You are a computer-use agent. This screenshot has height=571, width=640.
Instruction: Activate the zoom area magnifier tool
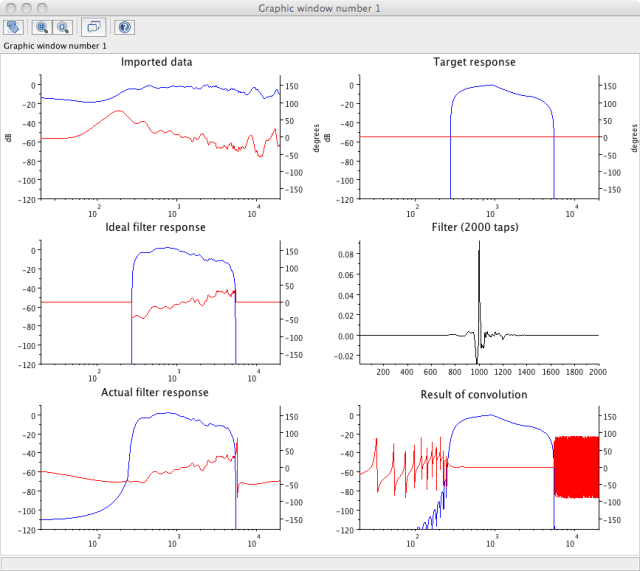tap(42, 27)
